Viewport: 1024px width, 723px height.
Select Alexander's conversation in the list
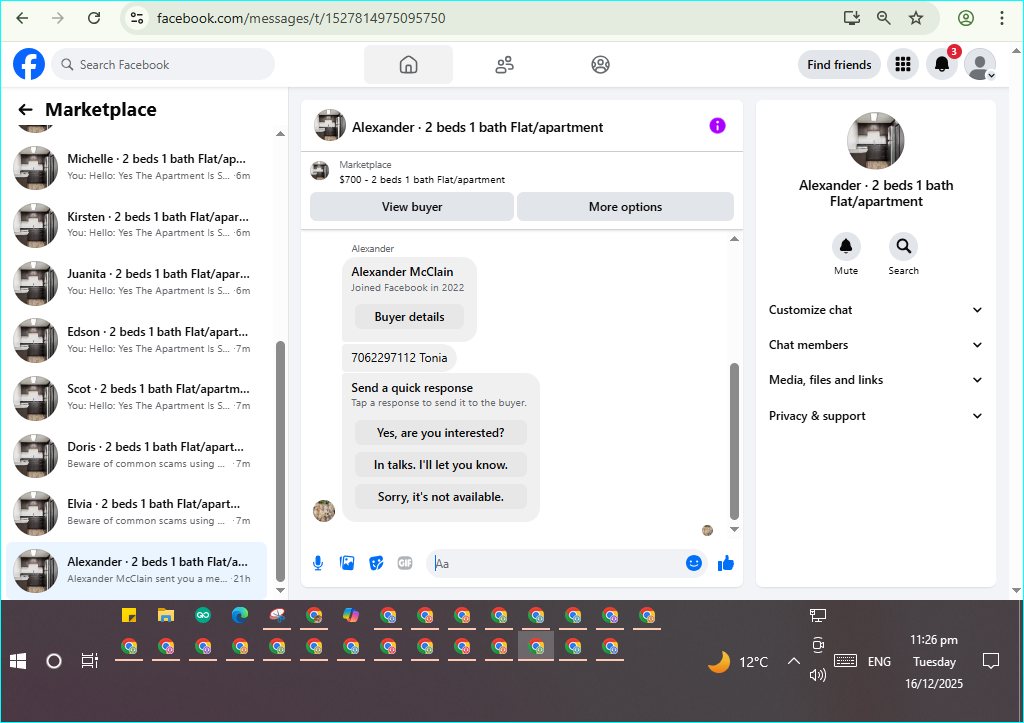pyautogui.click(x=137, y=570)
